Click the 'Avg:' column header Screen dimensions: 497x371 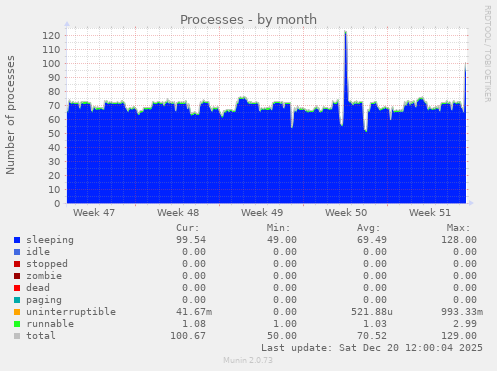click(368, 228)
